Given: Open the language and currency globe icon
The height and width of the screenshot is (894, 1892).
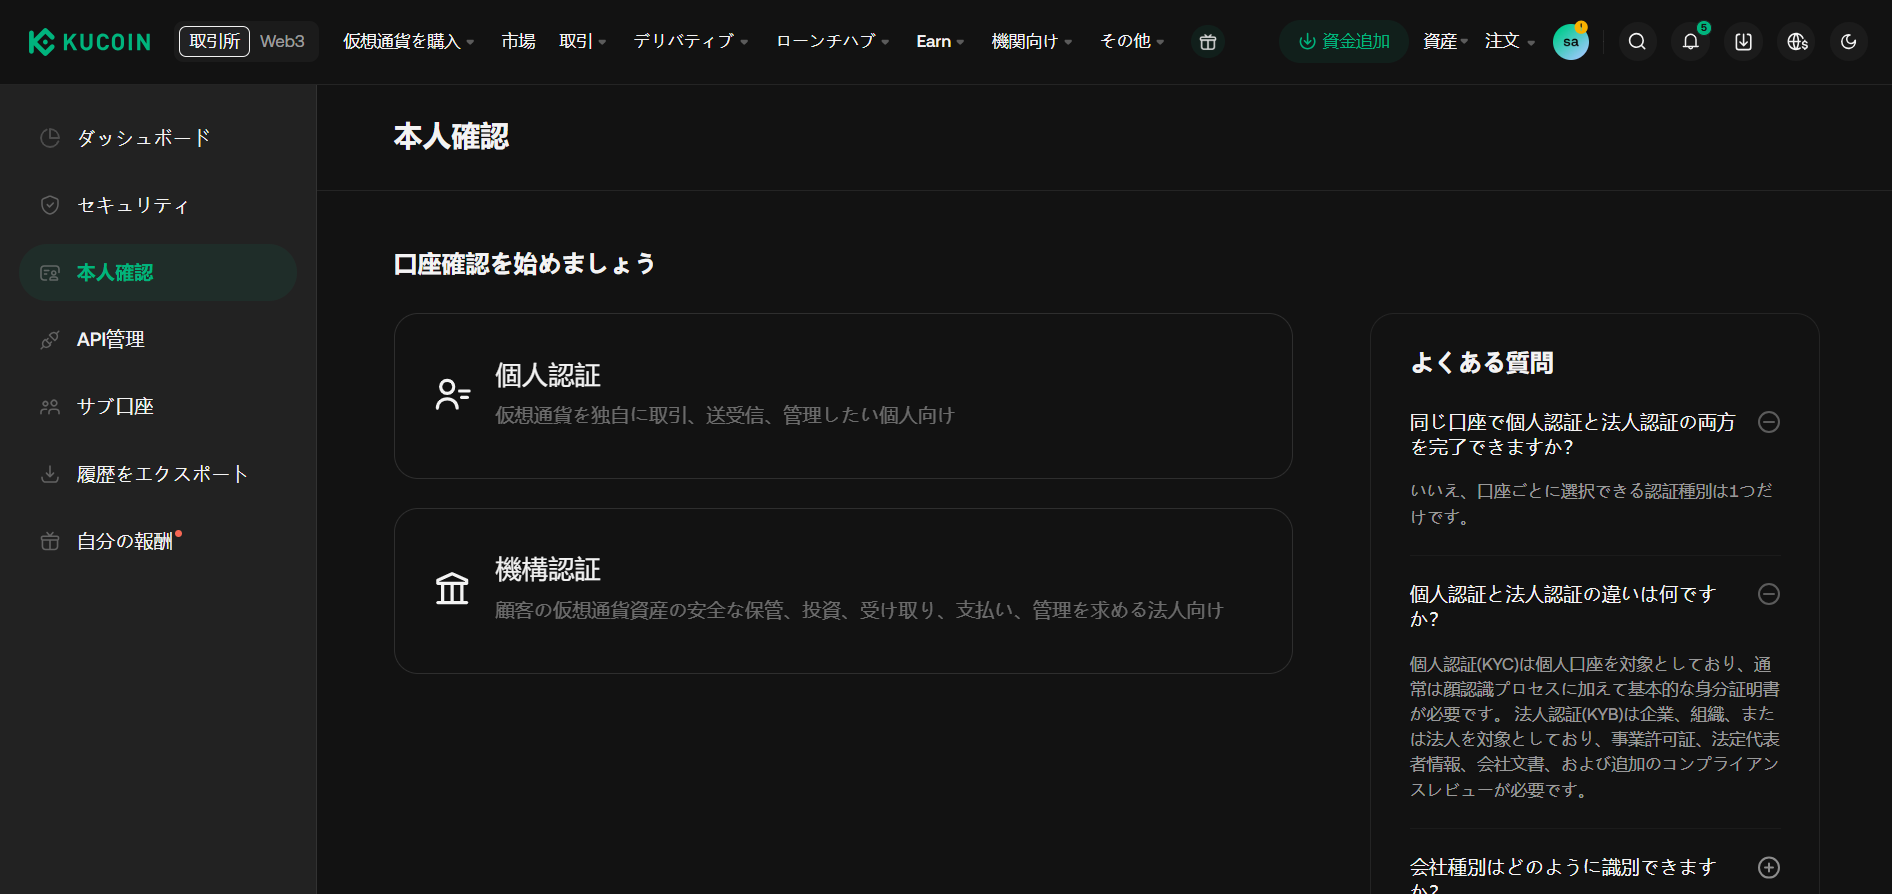Looking at the screenshot, I should tap(1797, 42).
